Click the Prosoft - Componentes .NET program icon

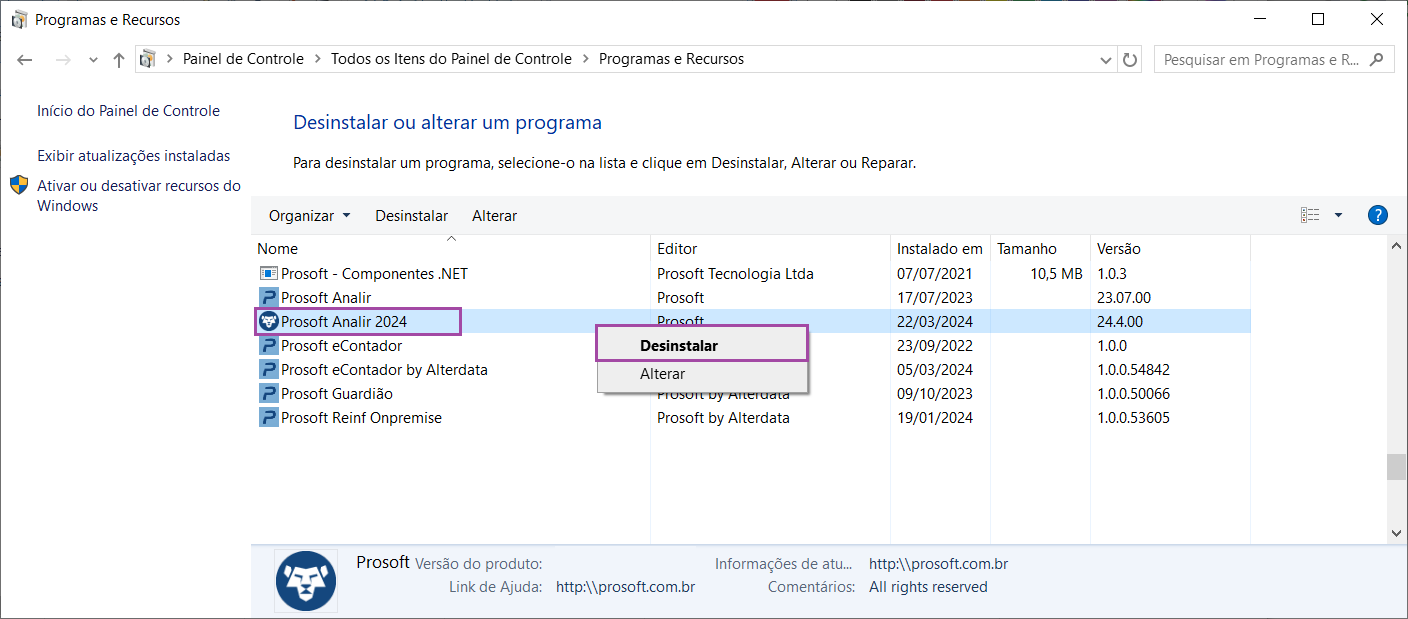(x=268, y=274)
